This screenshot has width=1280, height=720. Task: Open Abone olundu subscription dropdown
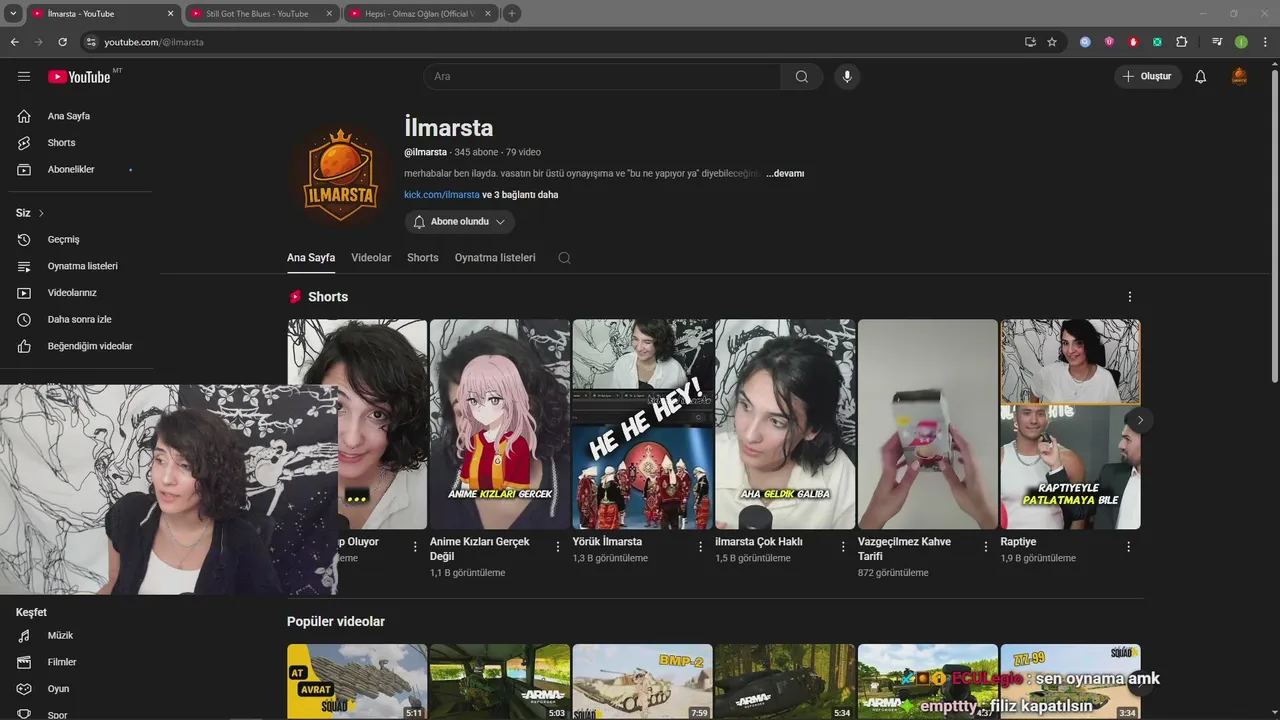coord(460,222)
